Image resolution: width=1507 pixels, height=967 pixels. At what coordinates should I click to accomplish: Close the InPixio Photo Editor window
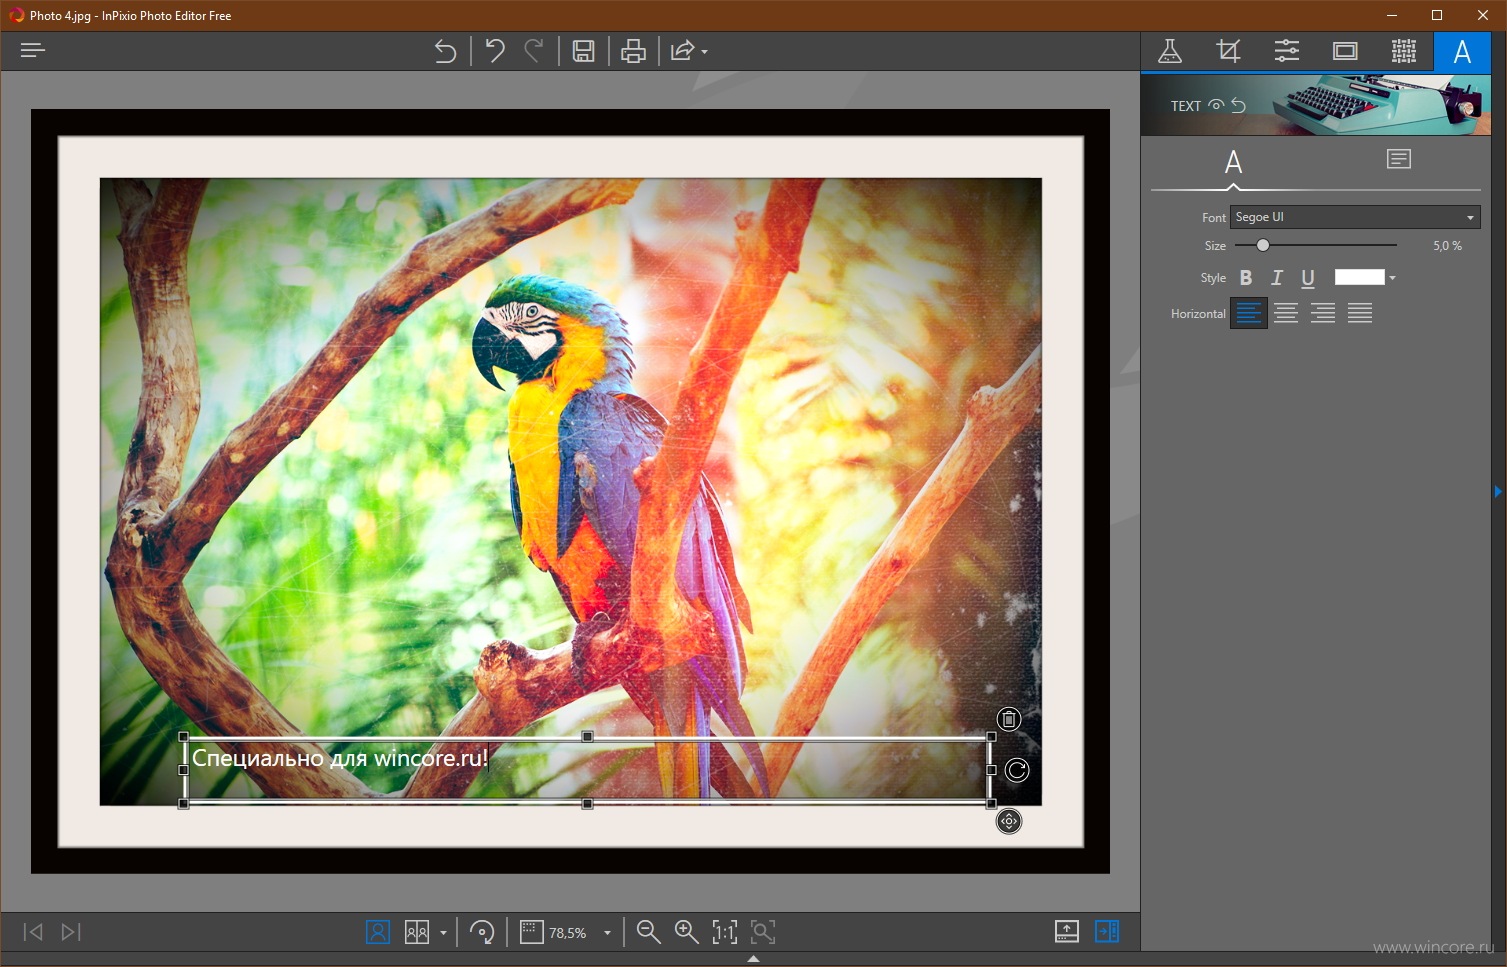[1483, 15]
